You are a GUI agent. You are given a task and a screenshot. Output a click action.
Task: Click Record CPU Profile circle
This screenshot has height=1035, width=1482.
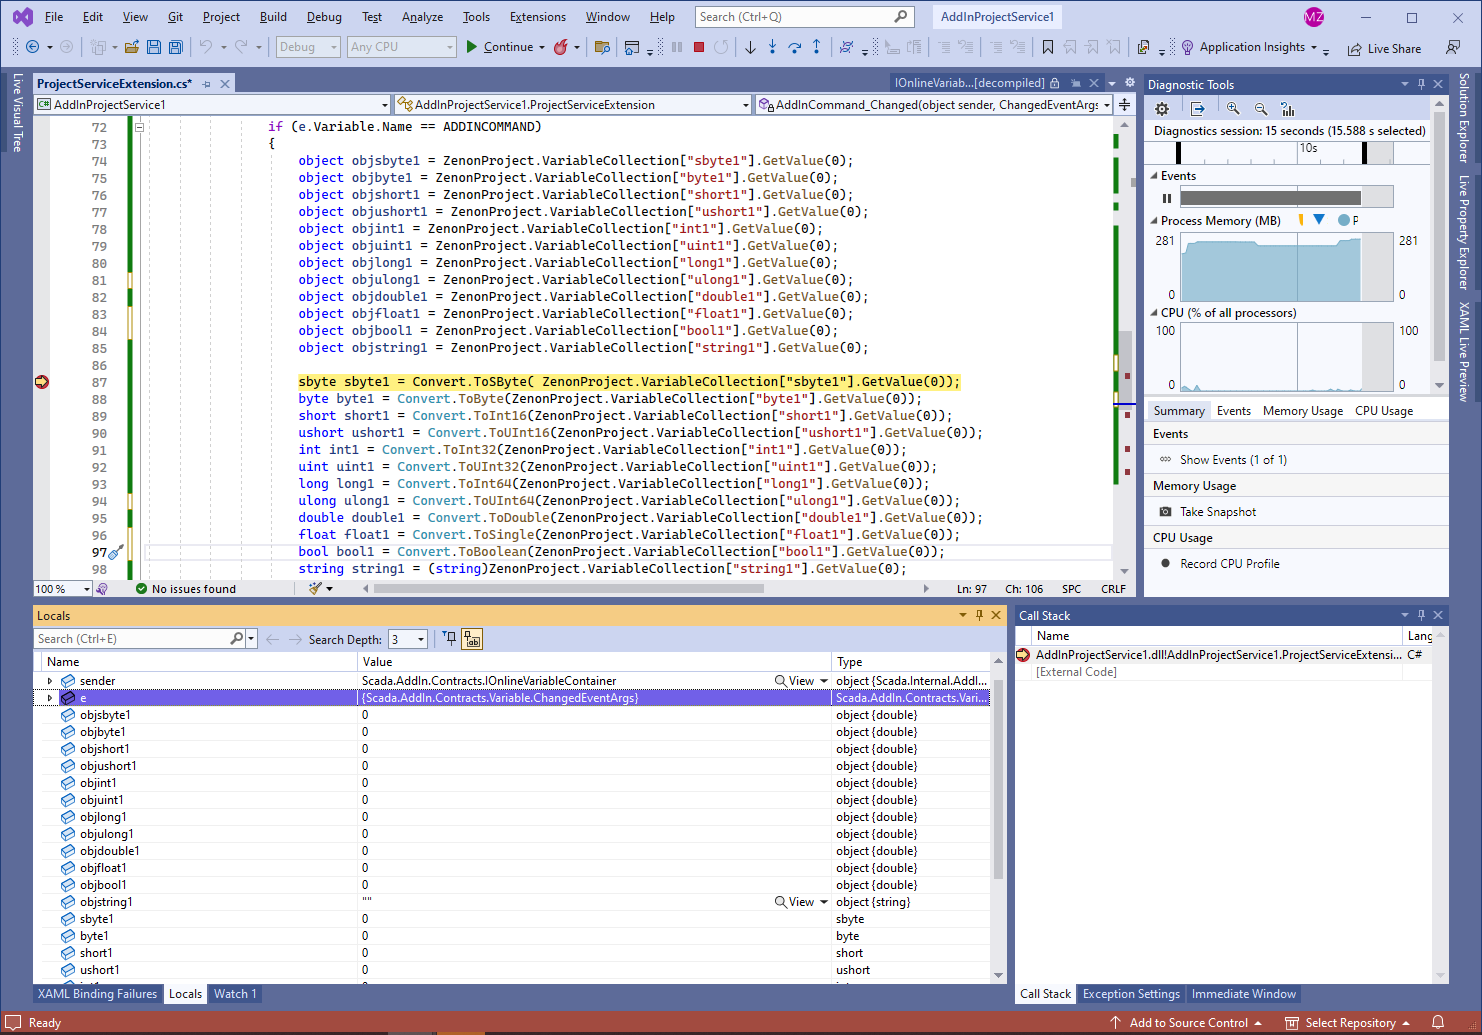tap(1165, 563)
